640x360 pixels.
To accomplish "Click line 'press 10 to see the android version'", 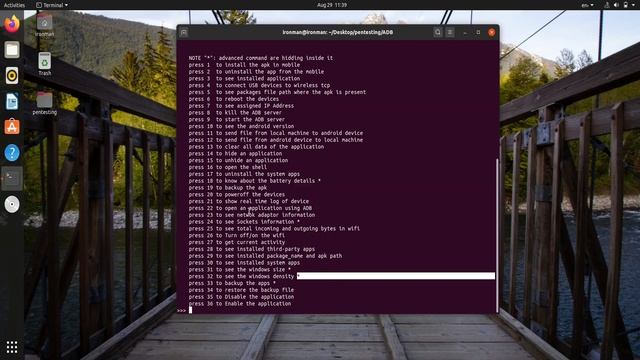I will point(241,126).
